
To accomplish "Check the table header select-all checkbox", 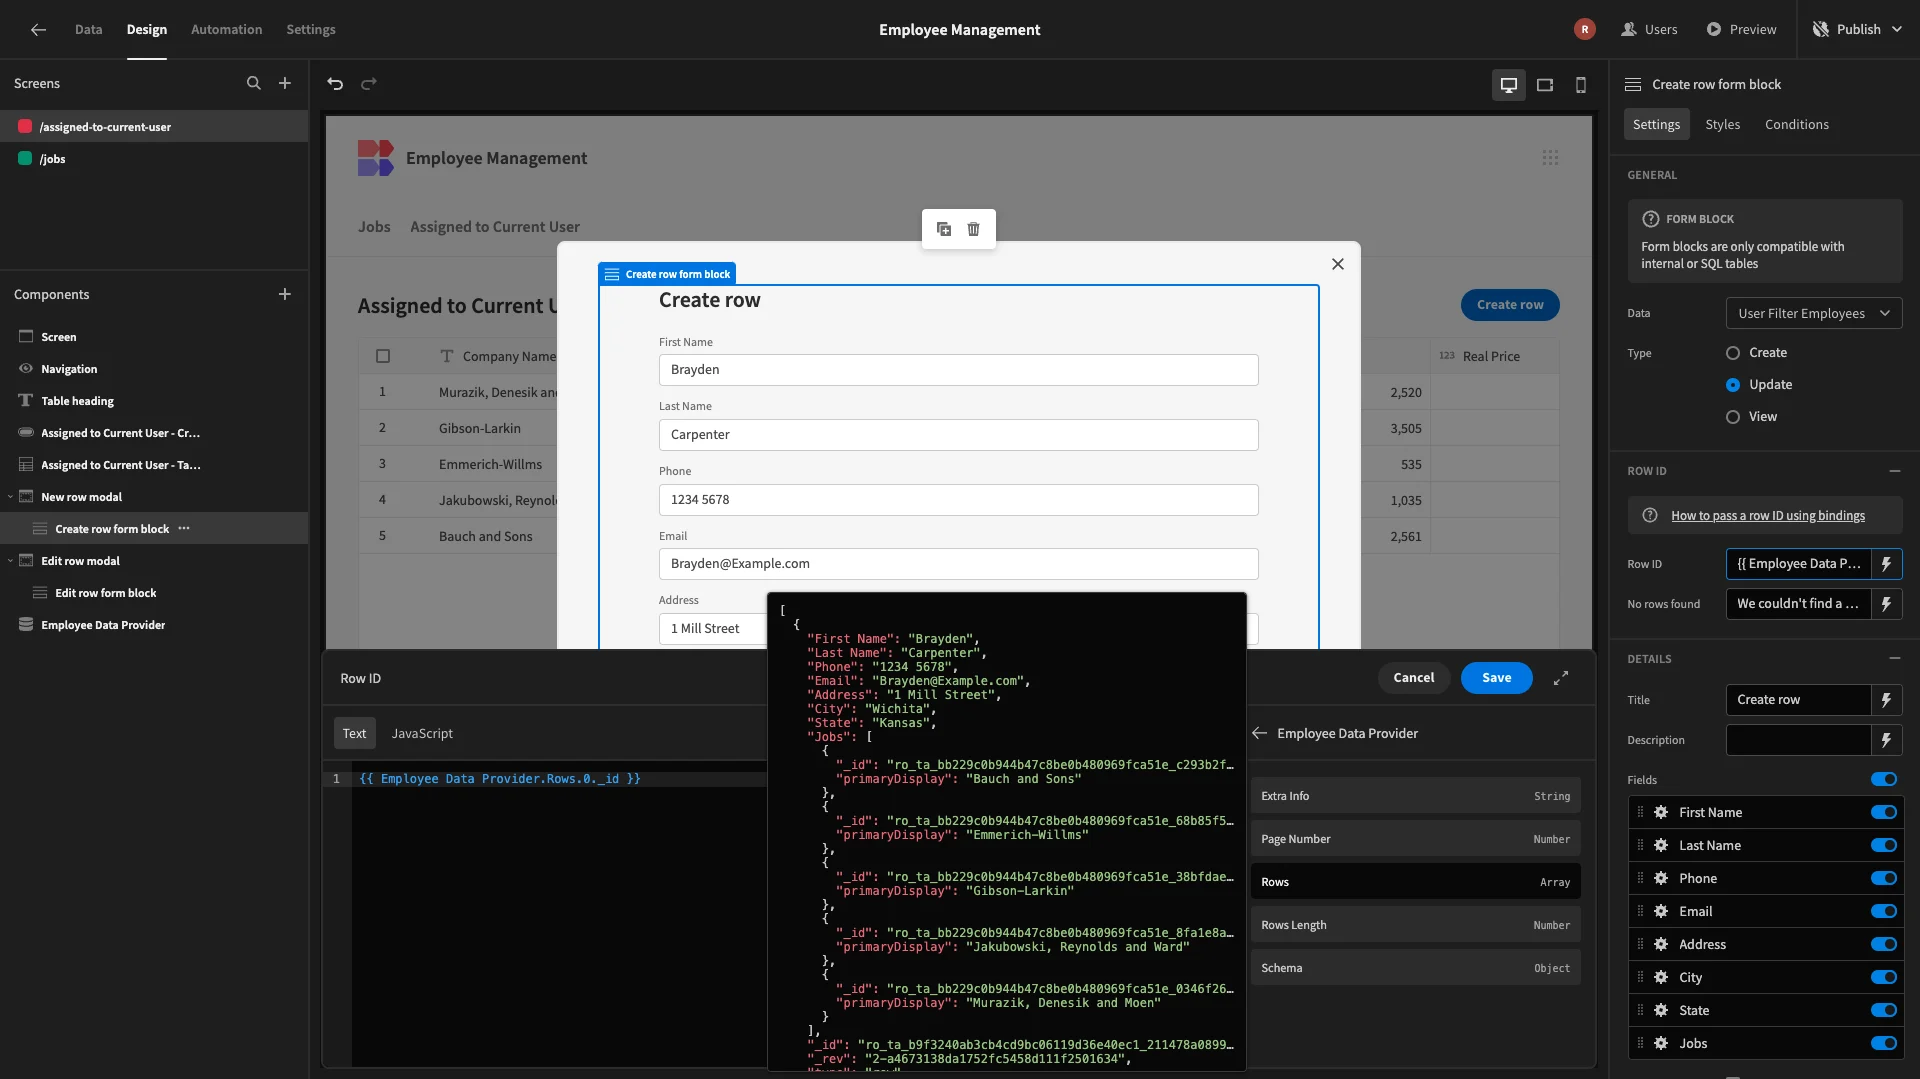I will pos(383,356).
